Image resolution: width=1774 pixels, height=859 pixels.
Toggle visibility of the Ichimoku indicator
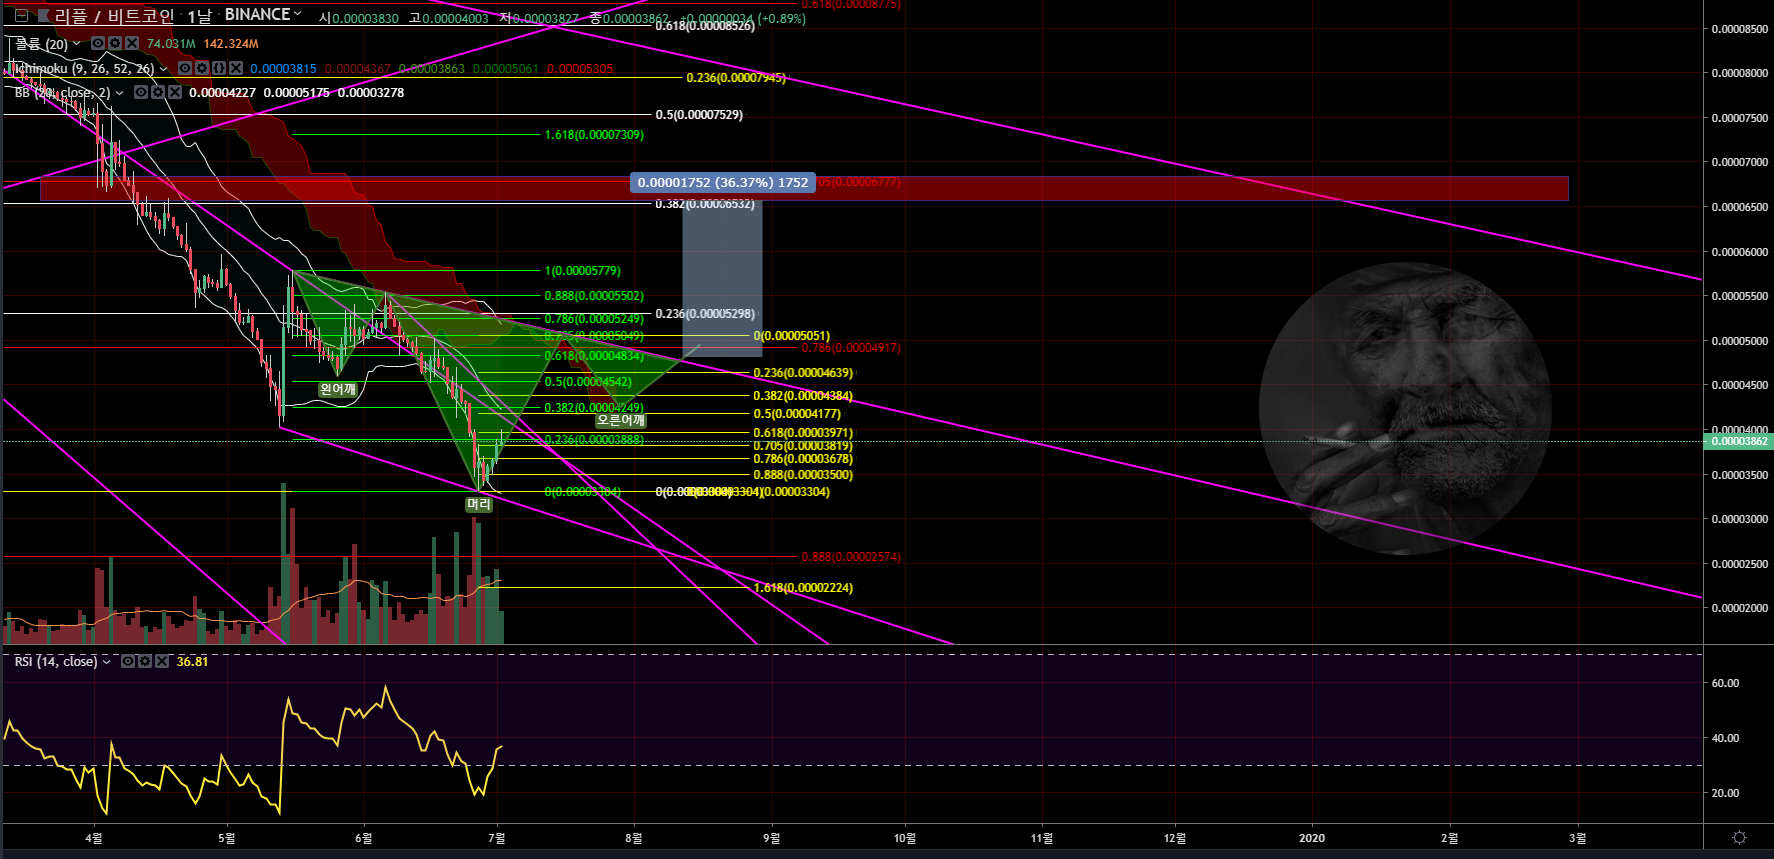[x=185, y=68]
